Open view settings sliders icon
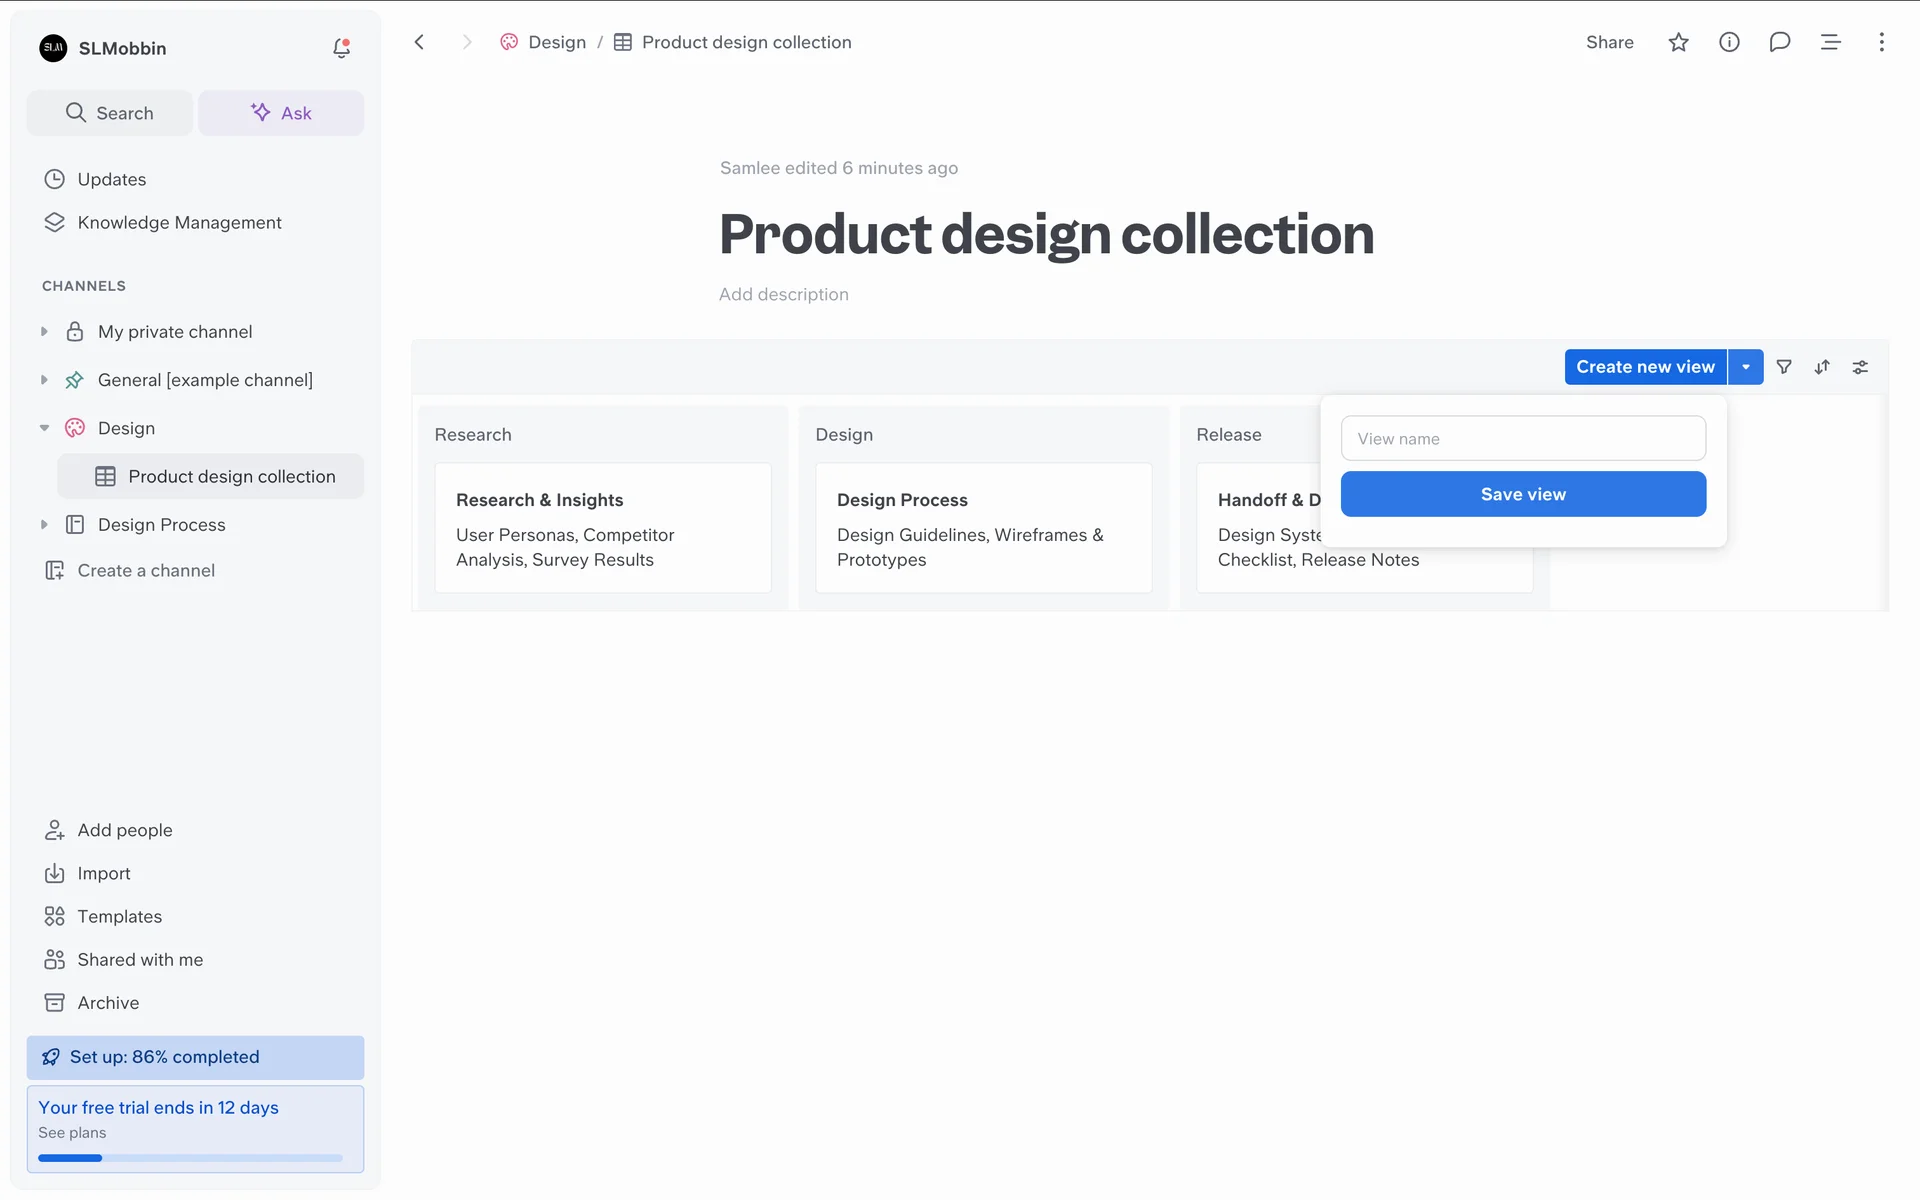This screenshot has height=1200, width=1920. [1860, 367]
